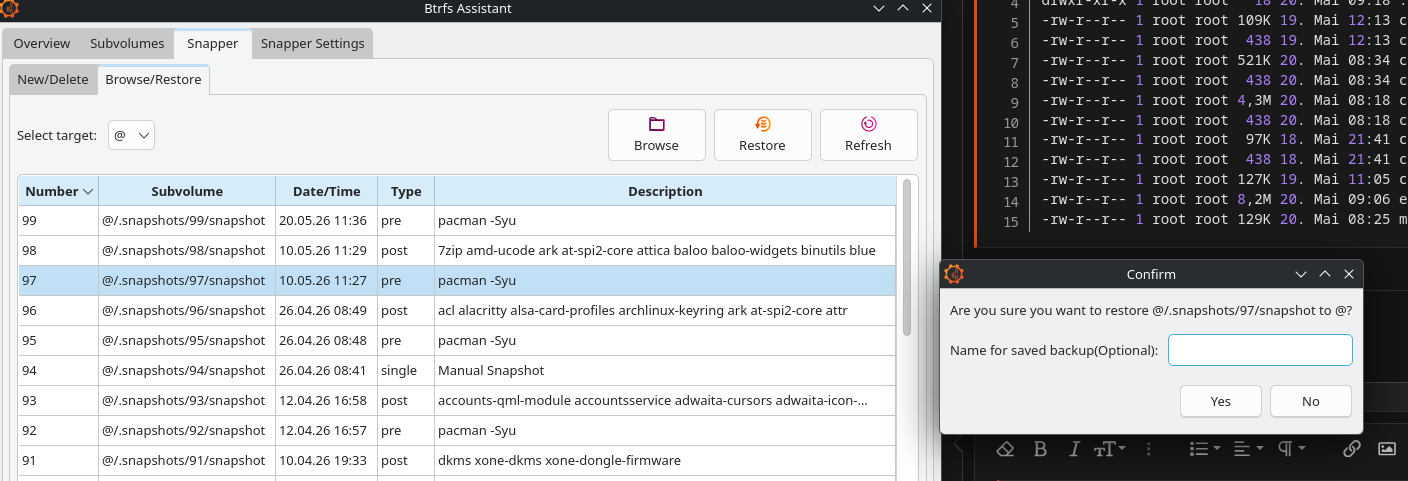Toggle bold in the editor toolbar
The width and height of the screenshot is (1408, 481).
click(1039, 449)
